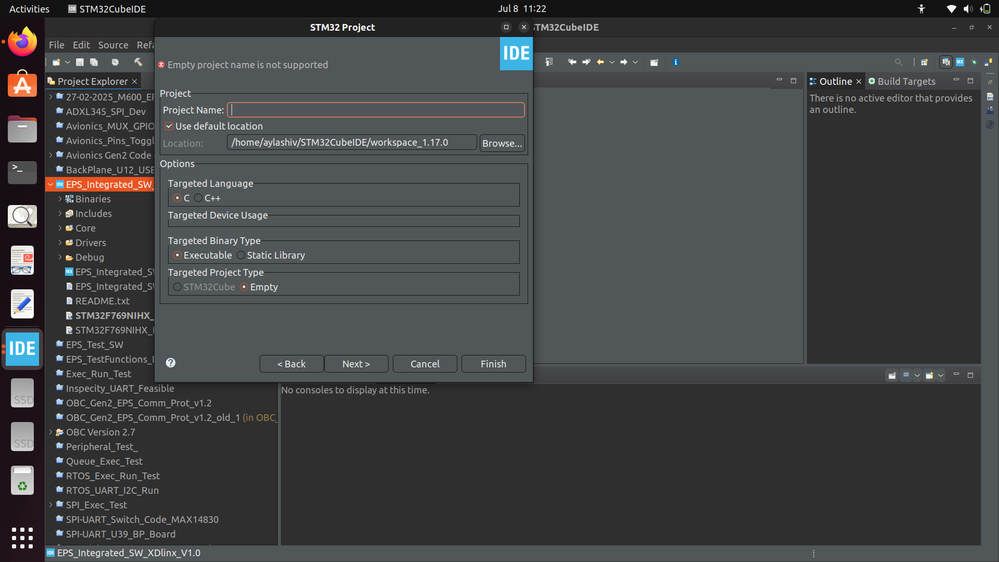Click the dialog help question mark icon
The image size is (999, 562).
point(171,363)
